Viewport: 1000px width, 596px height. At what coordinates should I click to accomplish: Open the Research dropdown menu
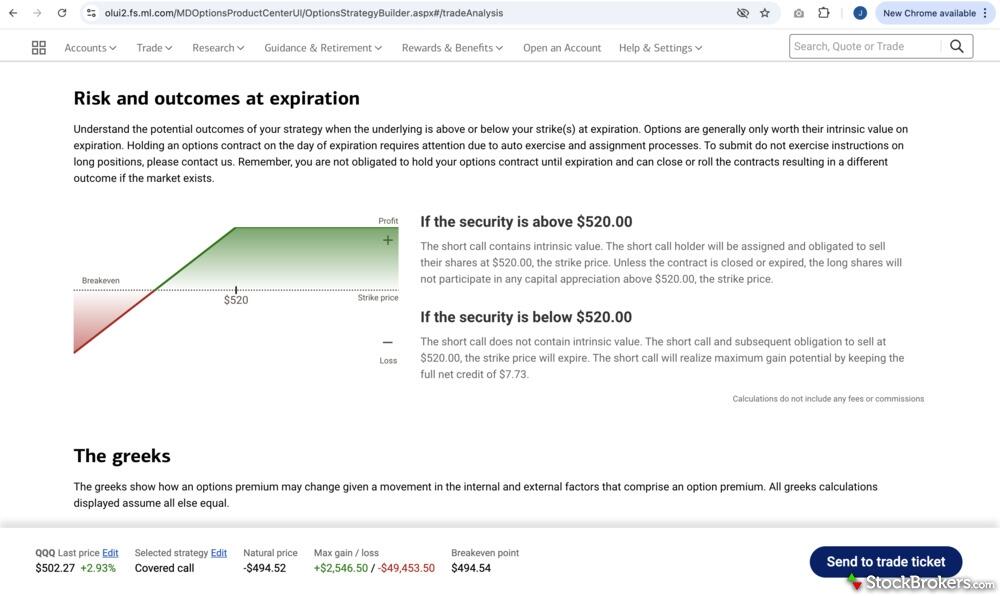tap(218, 47)
